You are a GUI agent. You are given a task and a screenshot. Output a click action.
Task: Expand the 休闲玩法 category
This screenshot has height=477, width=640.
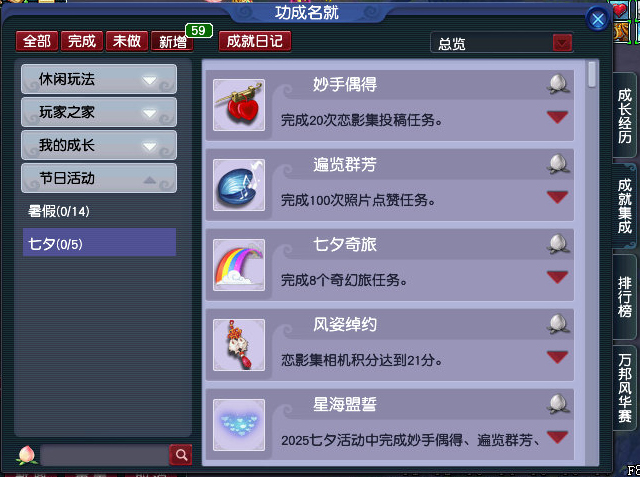99,79
